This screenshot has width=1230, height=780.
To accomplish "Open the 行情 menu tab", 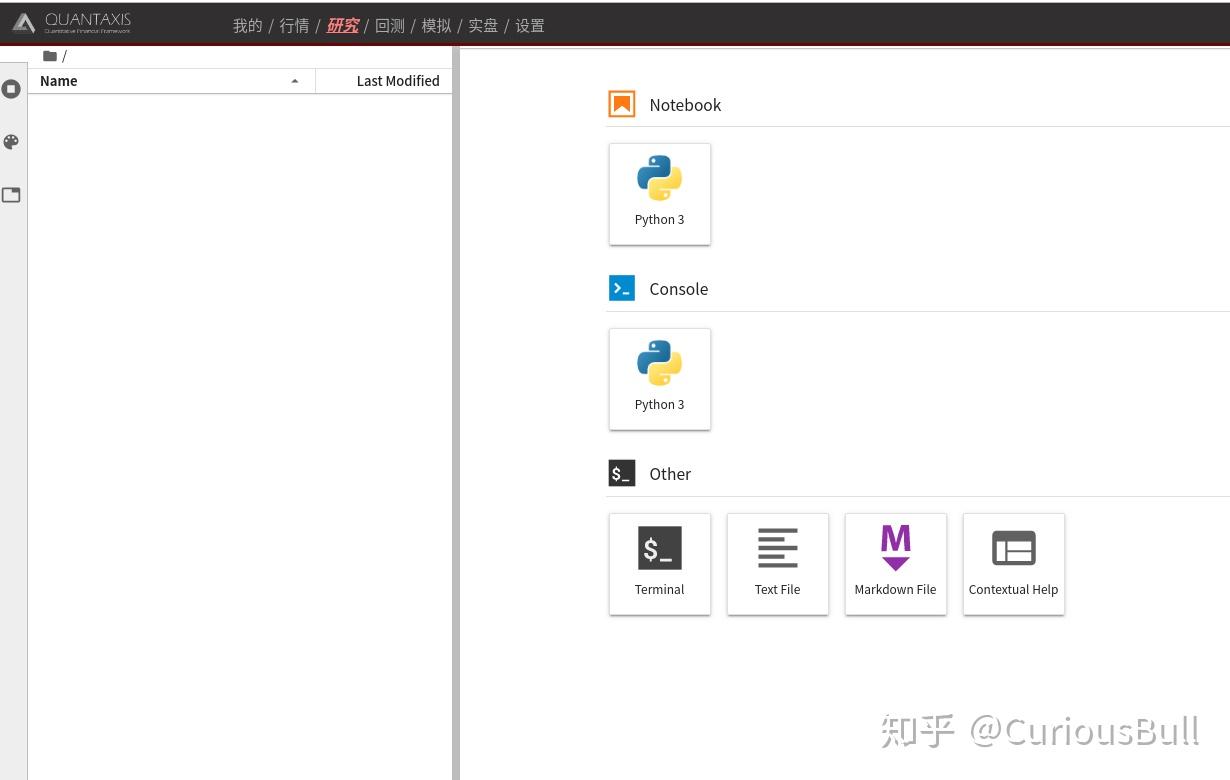I will point(294,26).
